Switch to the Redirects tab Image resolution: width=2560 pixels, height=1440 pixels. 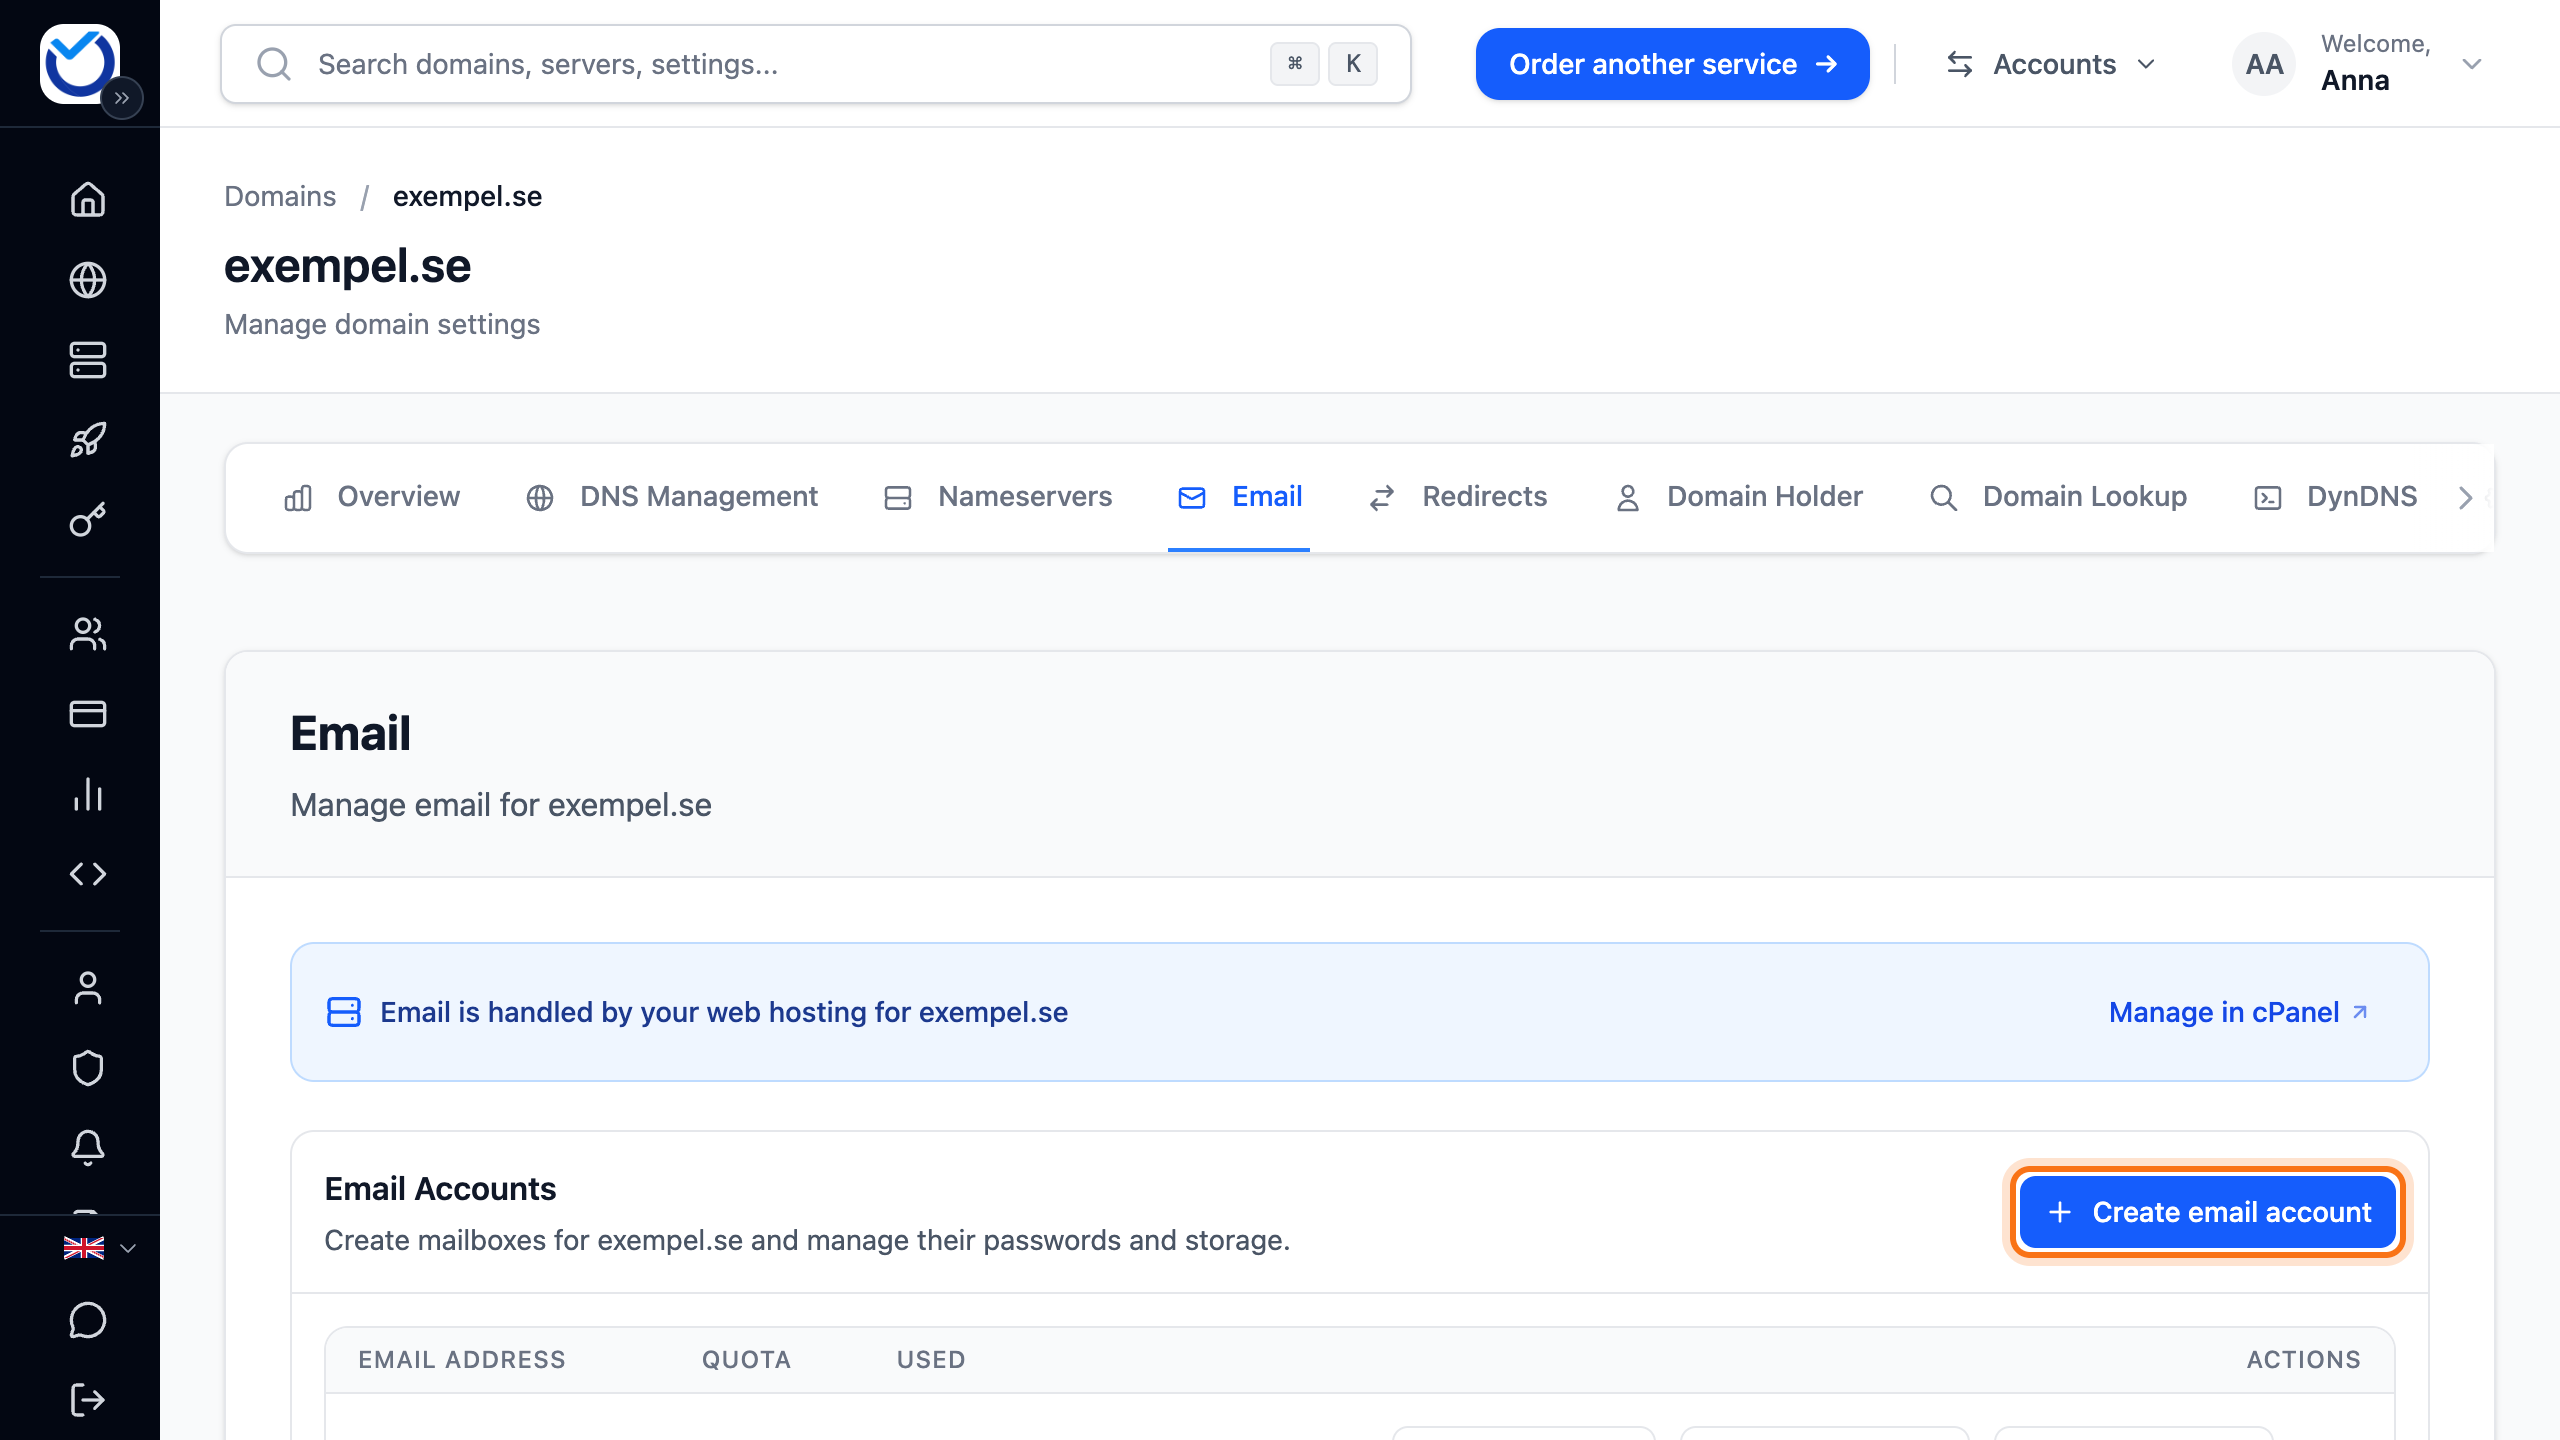[x=1458, y=497]
